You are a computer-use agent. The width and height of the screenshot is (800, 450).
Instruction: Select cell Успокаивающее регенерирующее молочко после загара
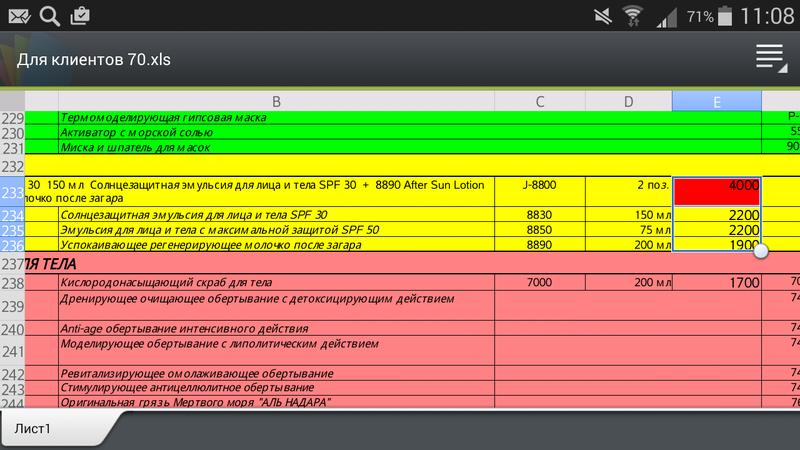click(276, 244)
